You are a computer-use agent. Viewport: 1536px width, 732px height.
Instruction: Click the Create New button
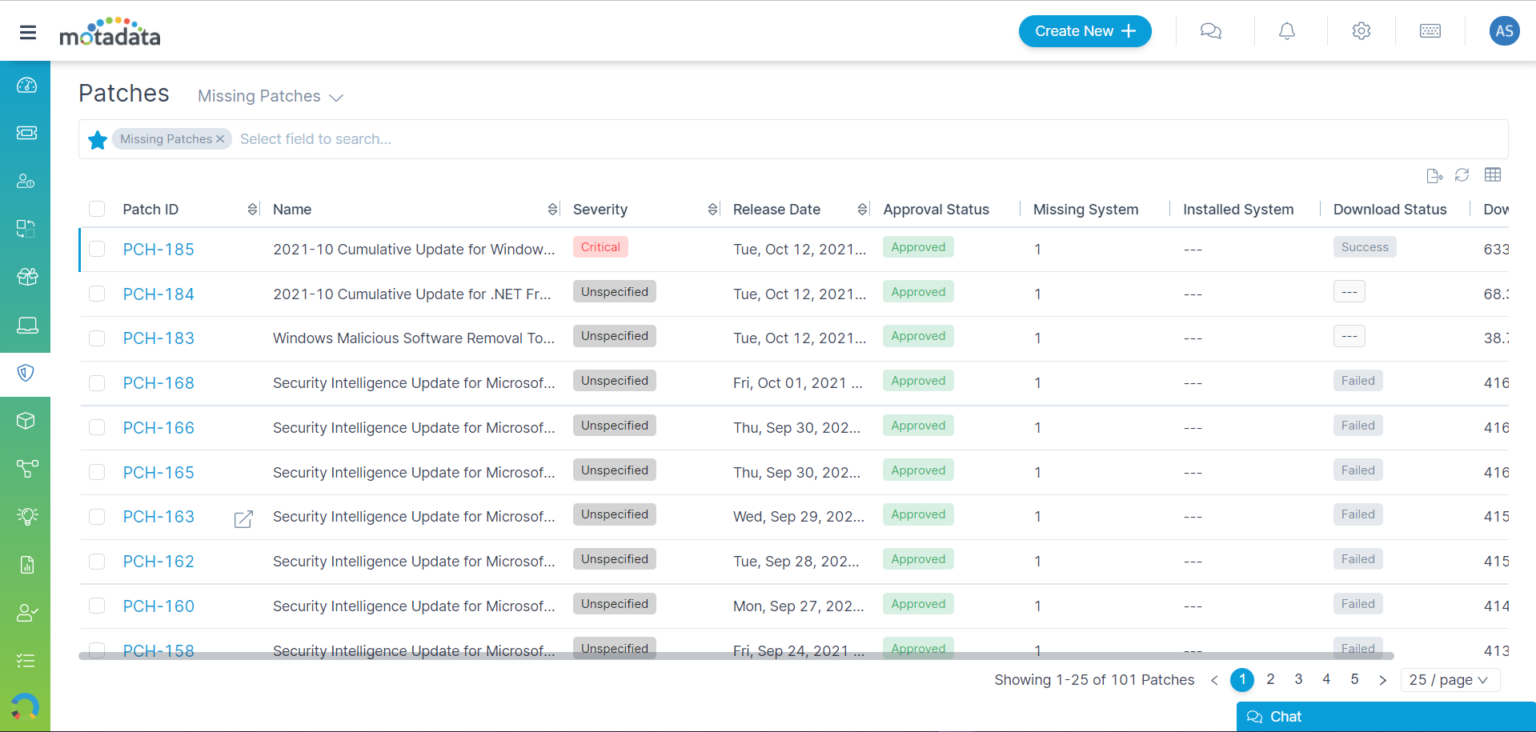click(1085, 31)
